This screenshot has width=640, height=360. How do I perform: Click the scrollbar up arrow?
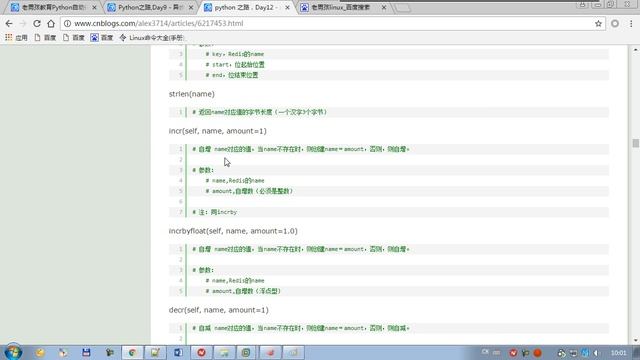(636, 49)
